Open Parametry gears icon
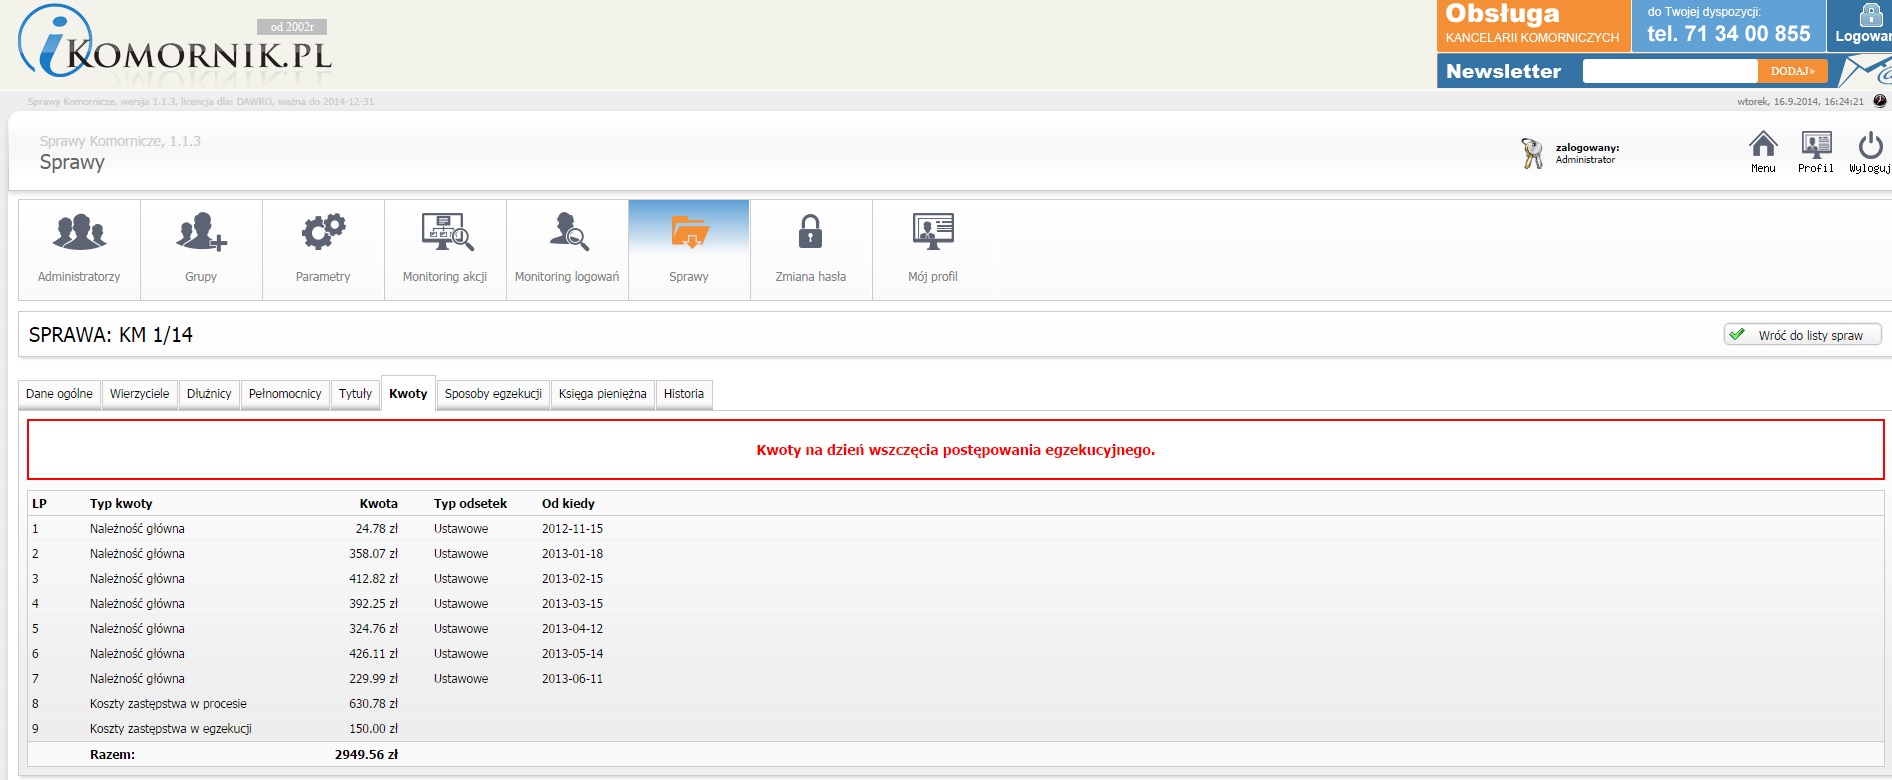 click(x=323, y=232)
